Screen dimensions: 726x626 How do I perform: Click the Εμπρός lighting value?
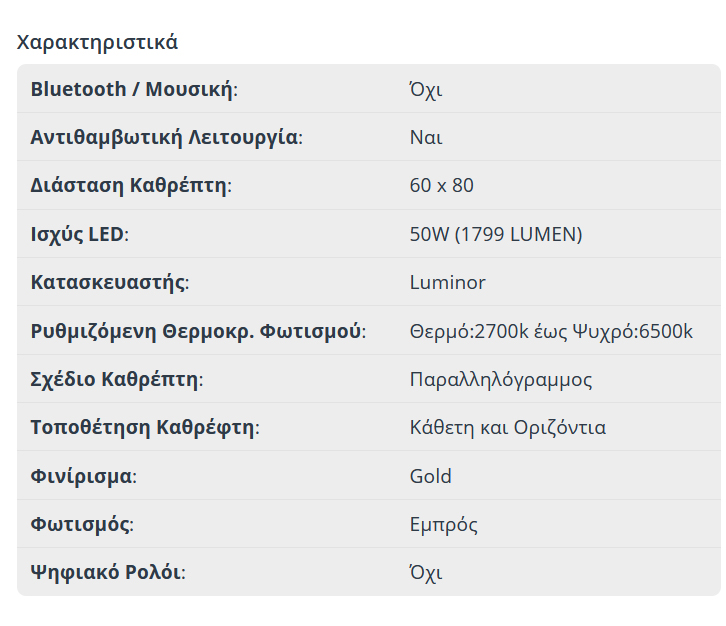click(444, 524)
